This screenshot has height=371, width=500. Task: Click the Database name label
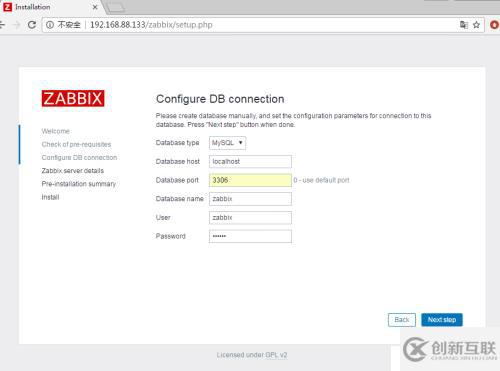click(179, 199)
